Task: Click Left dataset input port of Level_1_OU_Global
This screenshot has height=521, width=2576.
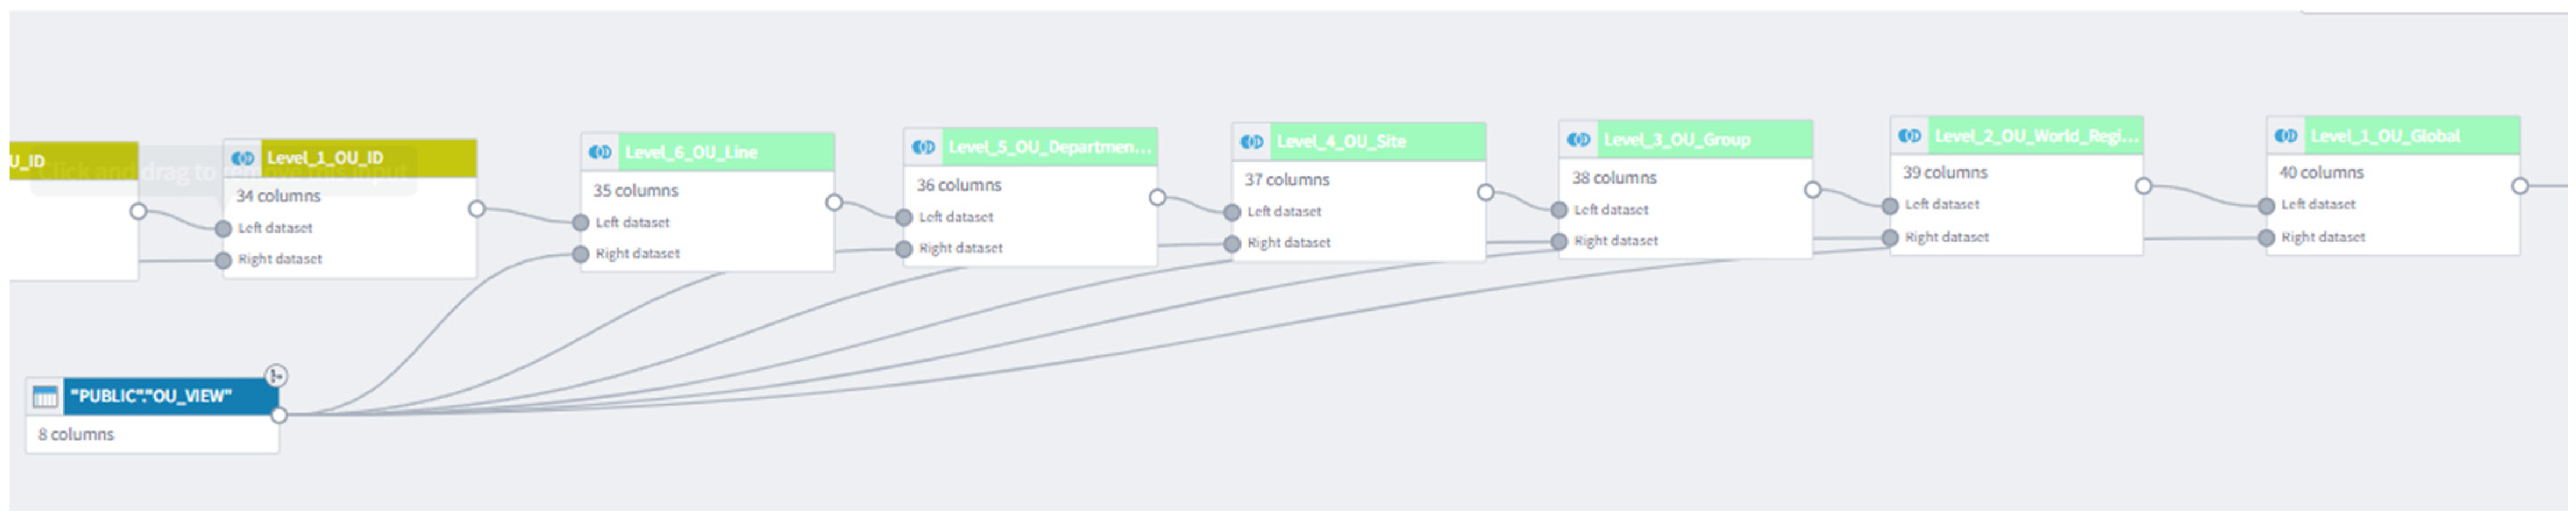Action: pyautogui.click(x=2266, y=206)
